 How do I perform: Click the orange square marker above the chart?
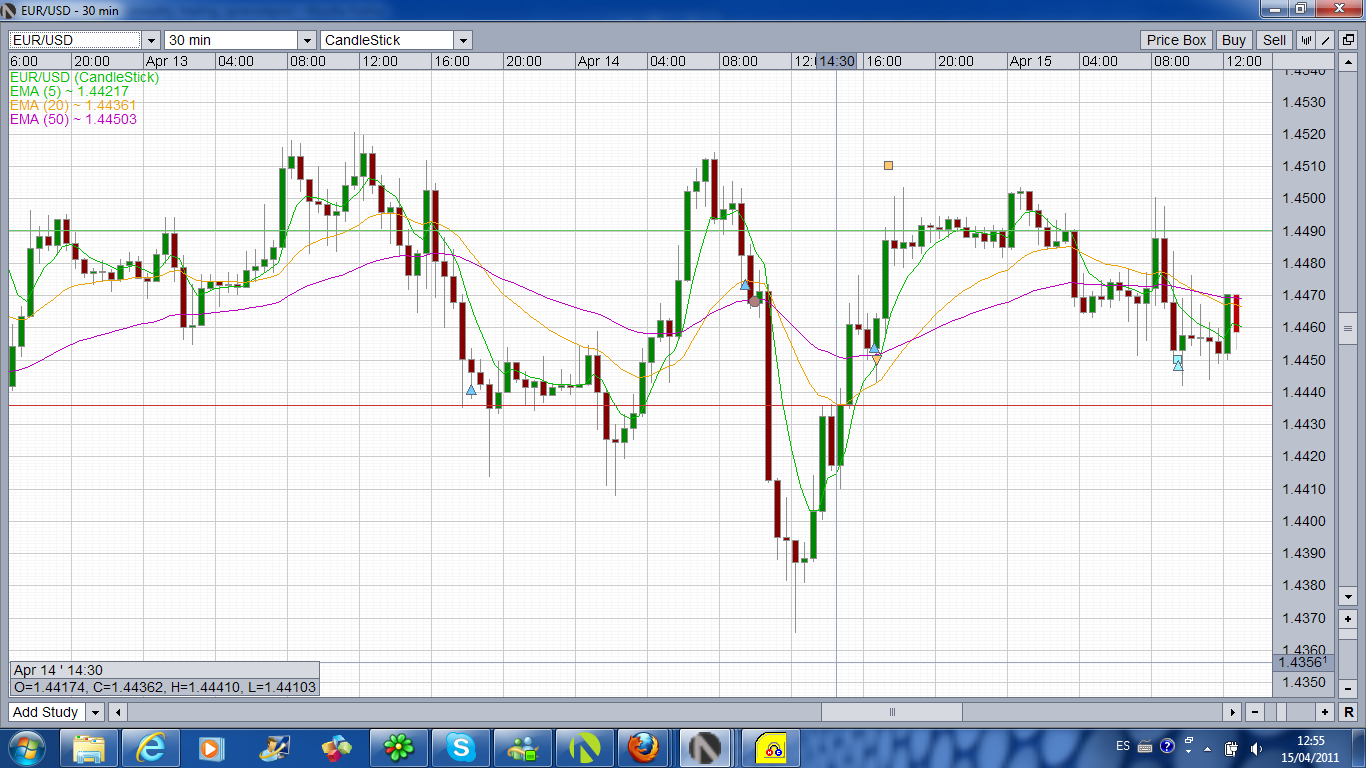click(x=888, y=165)
